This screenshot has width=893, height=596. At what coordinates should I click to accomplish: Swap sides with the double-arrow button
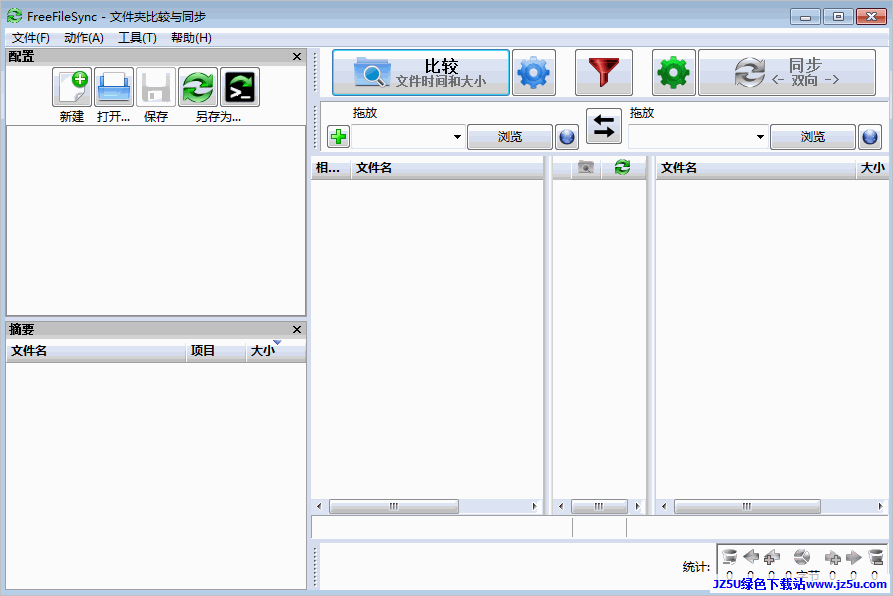(x=604, y=126)
